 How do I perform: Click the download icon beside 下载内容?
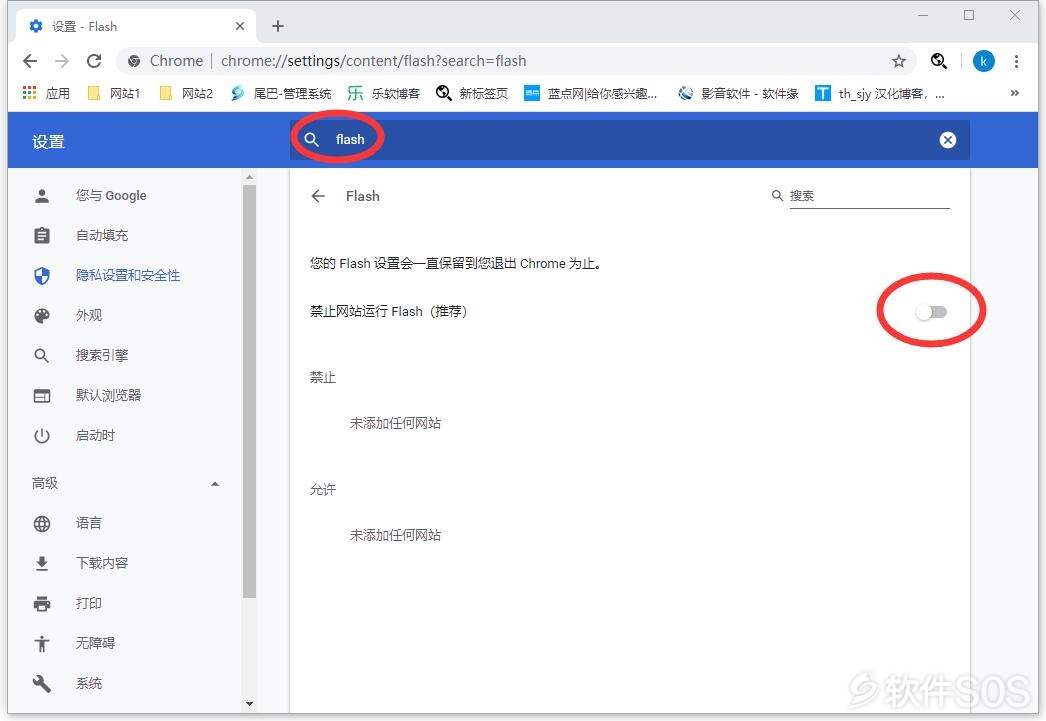tap(42, 564)
